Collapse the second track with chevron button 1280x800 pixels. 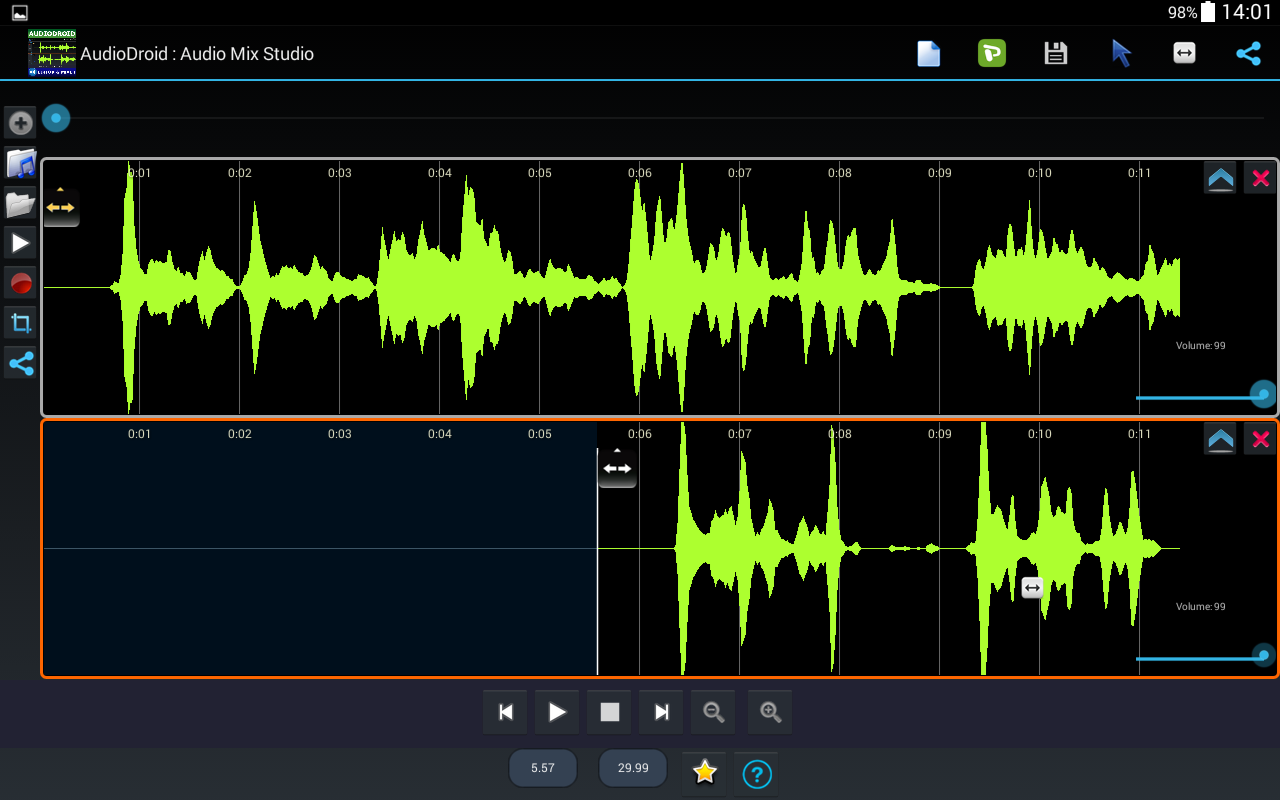pos(1221,439)
